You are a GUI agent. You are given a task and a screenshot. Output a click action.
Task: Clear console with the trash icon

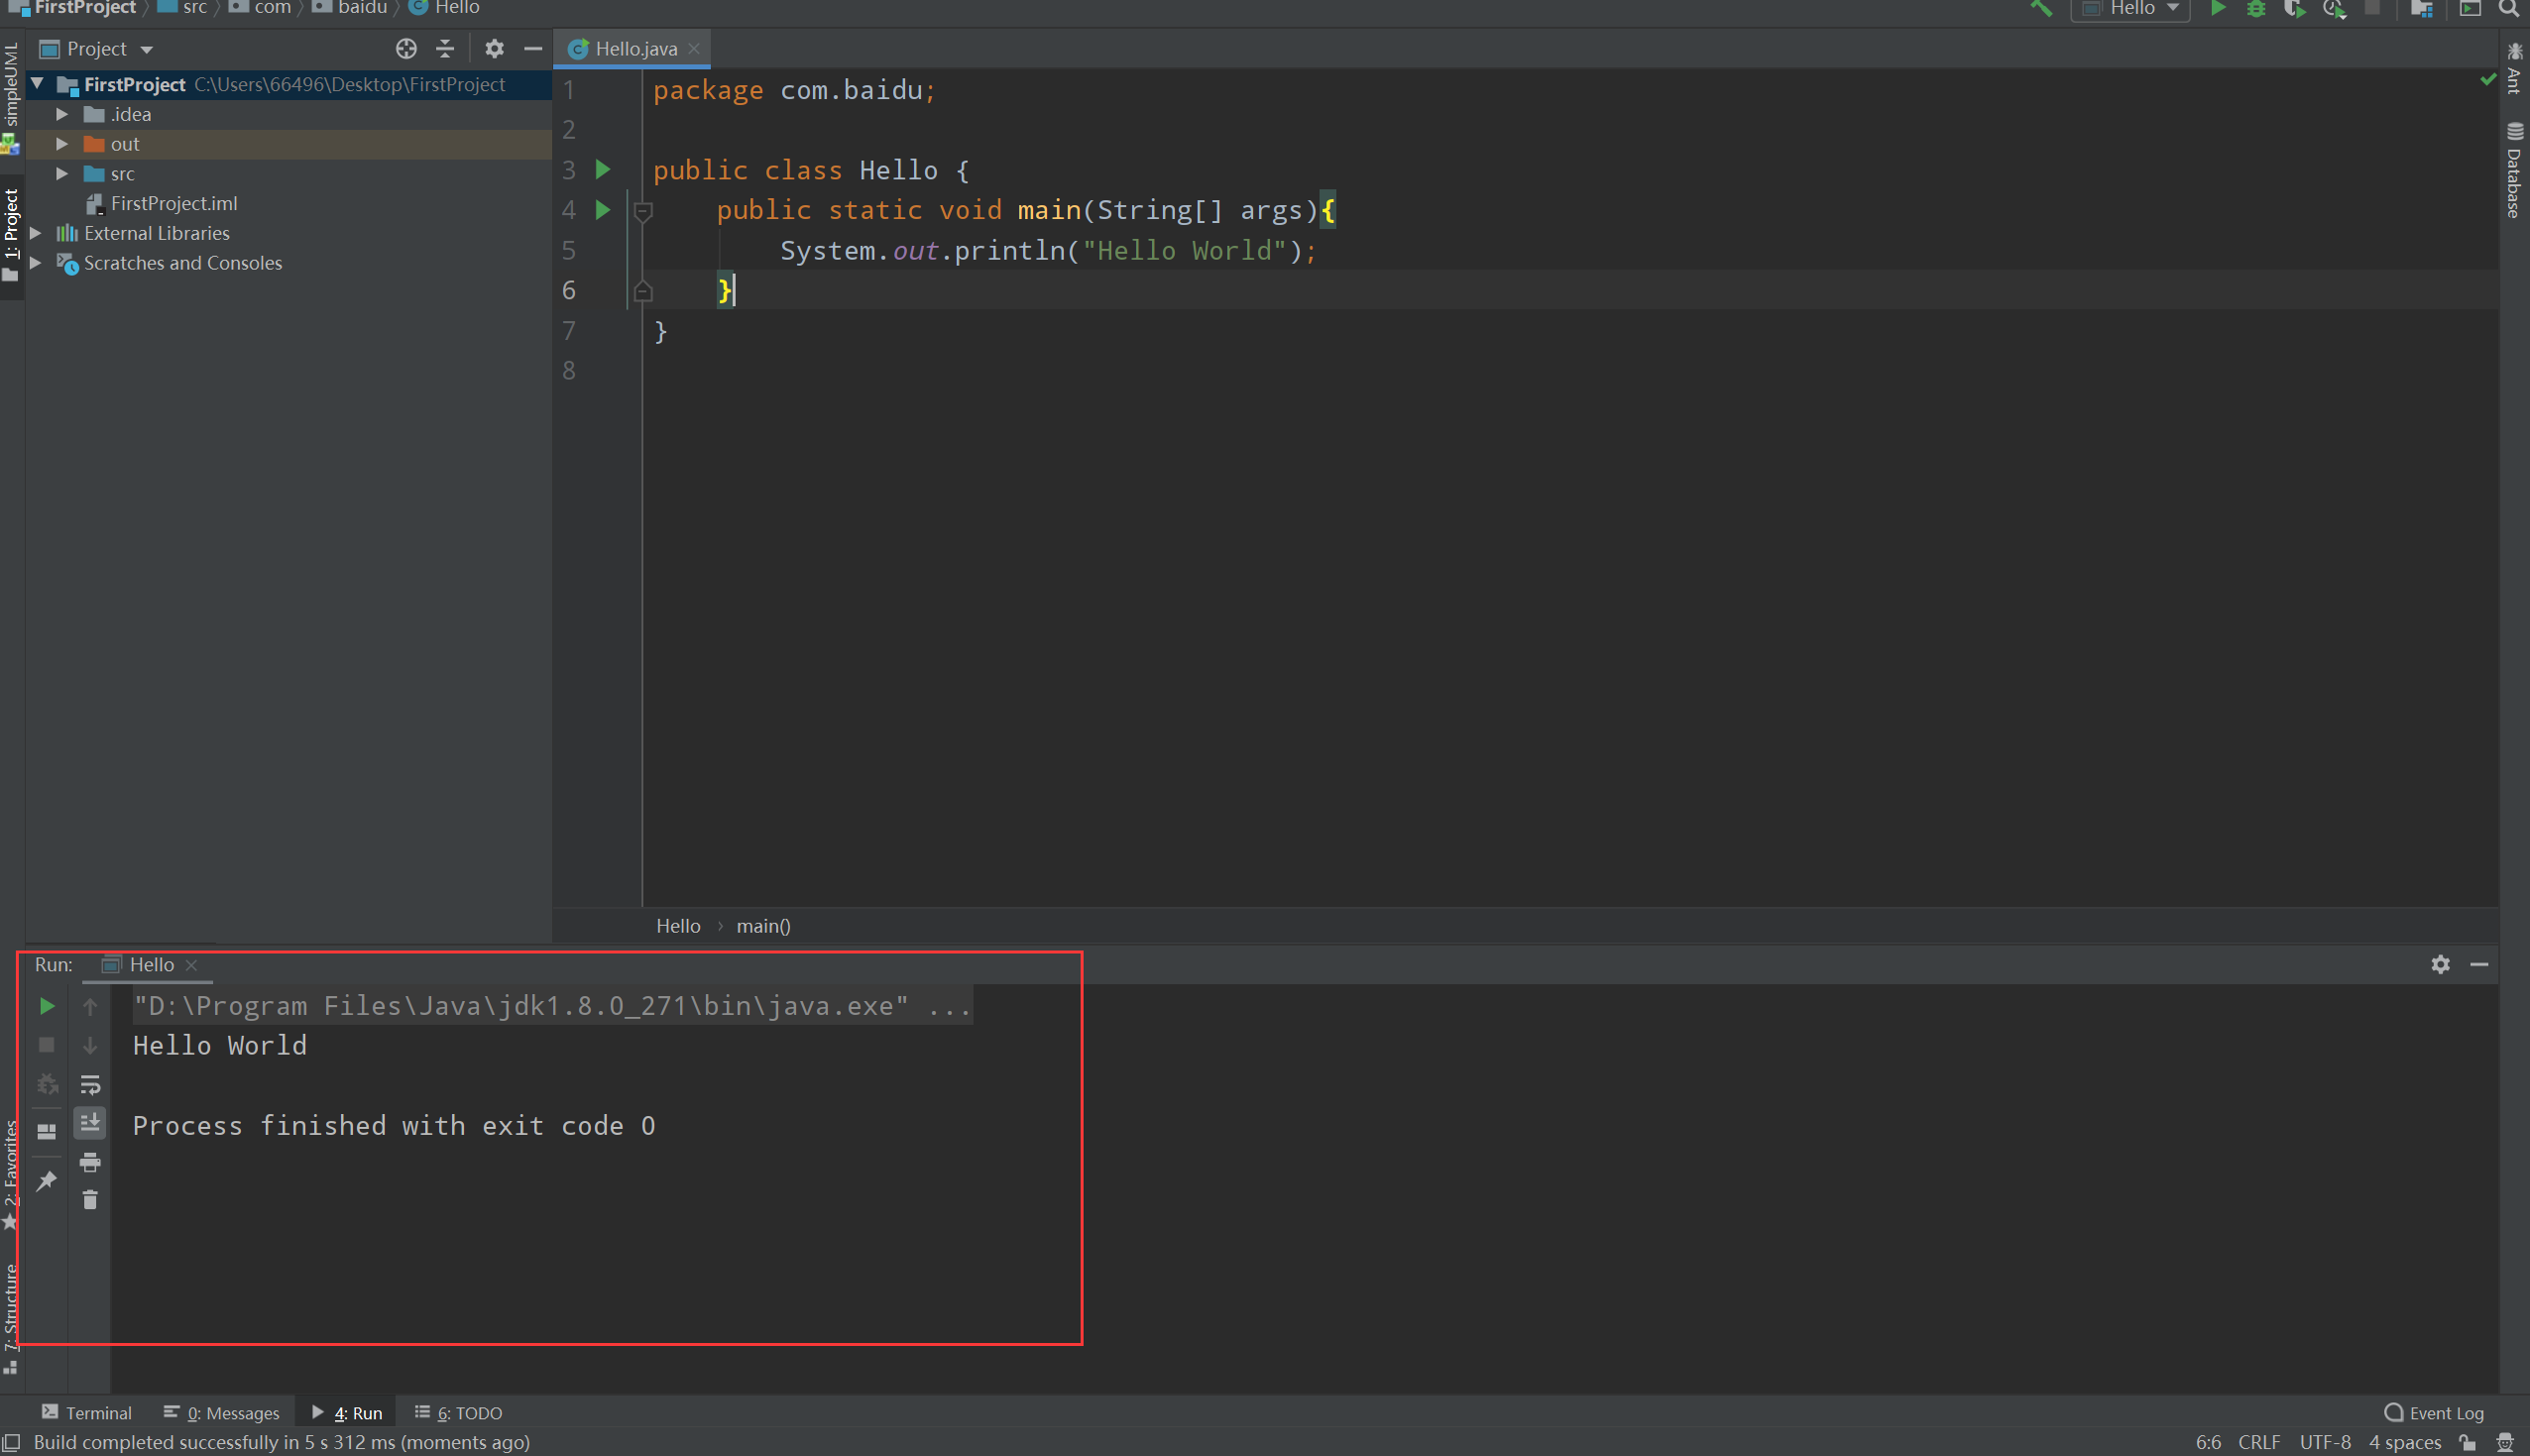coord(90,1200)
